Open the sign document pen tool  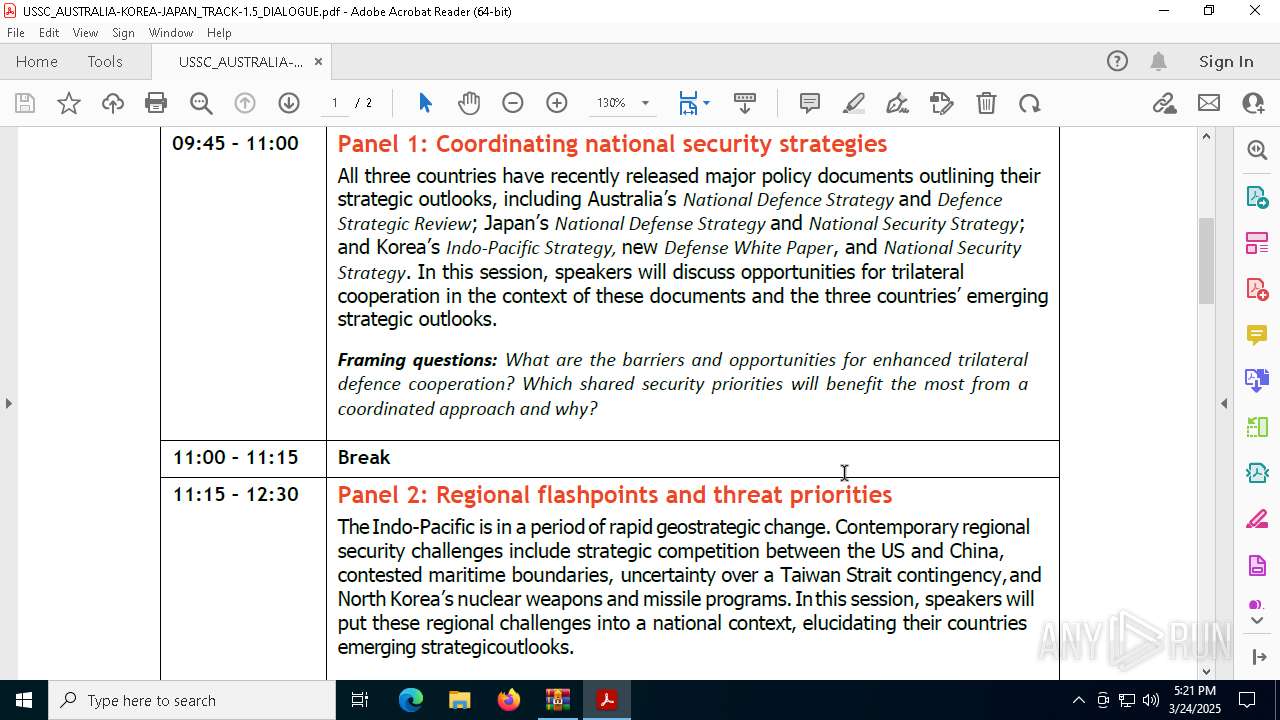coord(898,103)
